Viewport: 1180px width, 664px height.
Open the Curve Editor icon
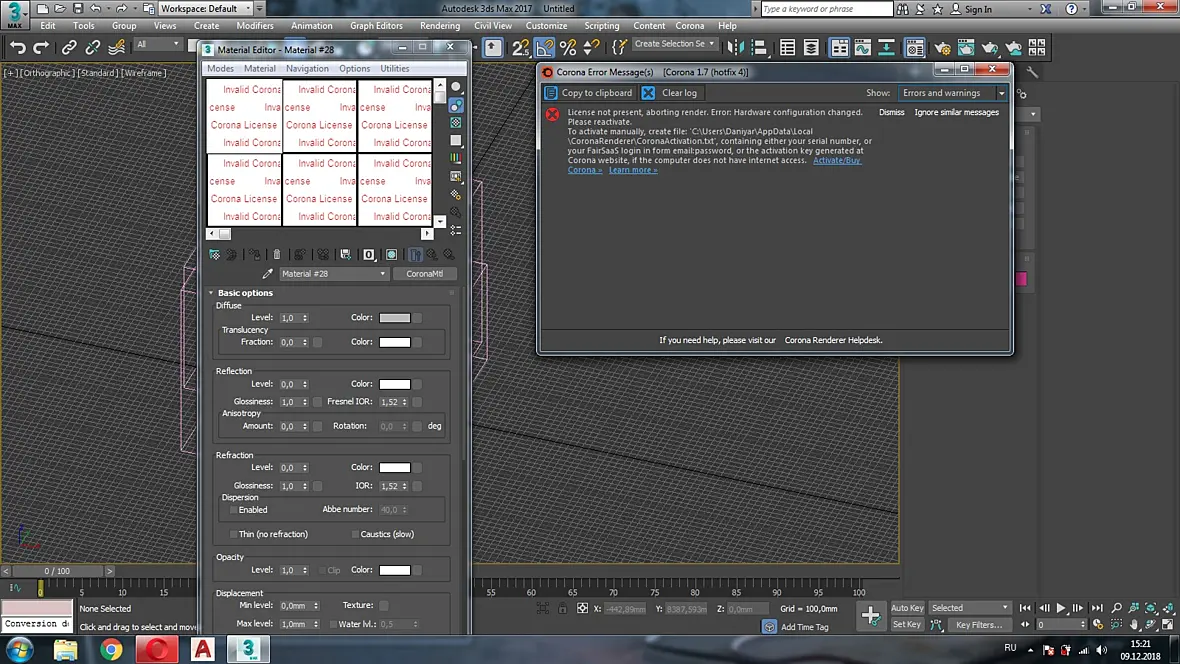862,47
